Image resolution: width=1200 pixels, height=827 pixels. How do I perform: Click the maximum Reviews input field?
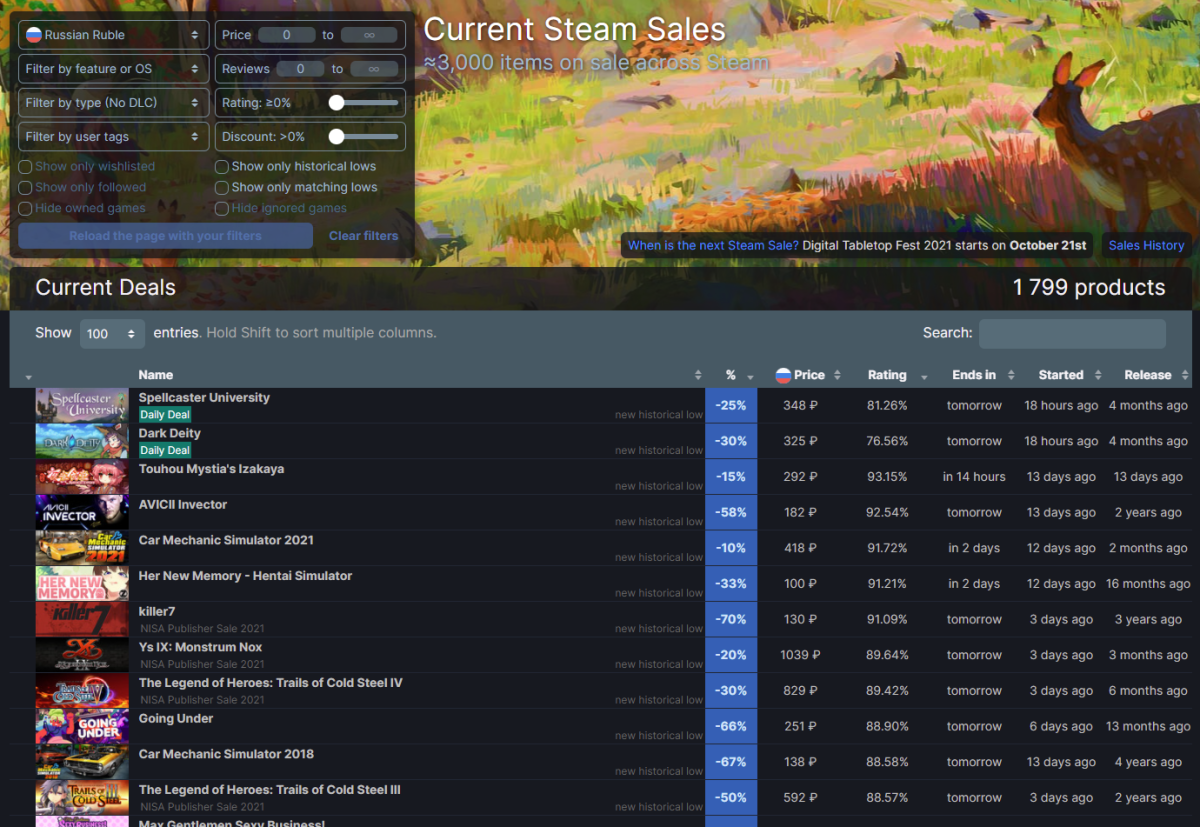pos(373,69)
